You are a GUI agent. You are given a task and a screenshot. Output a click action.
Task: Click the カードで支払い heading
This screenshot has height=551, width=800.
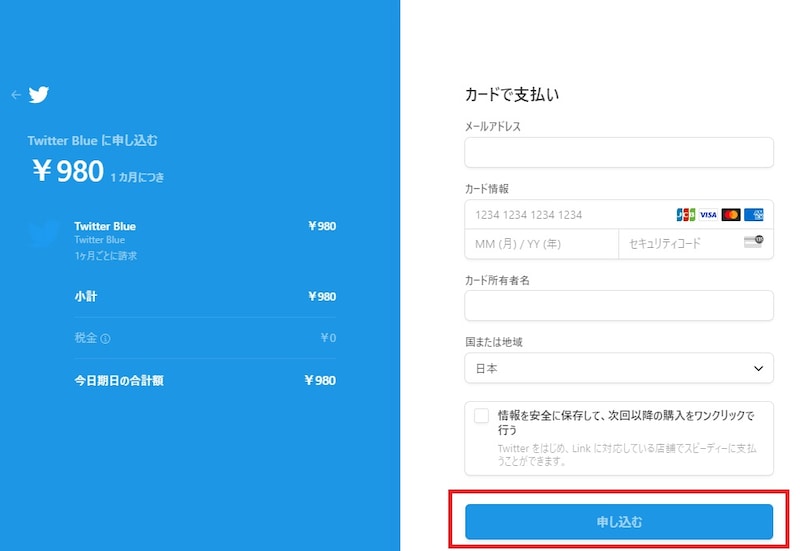click(x=512, y=94)
